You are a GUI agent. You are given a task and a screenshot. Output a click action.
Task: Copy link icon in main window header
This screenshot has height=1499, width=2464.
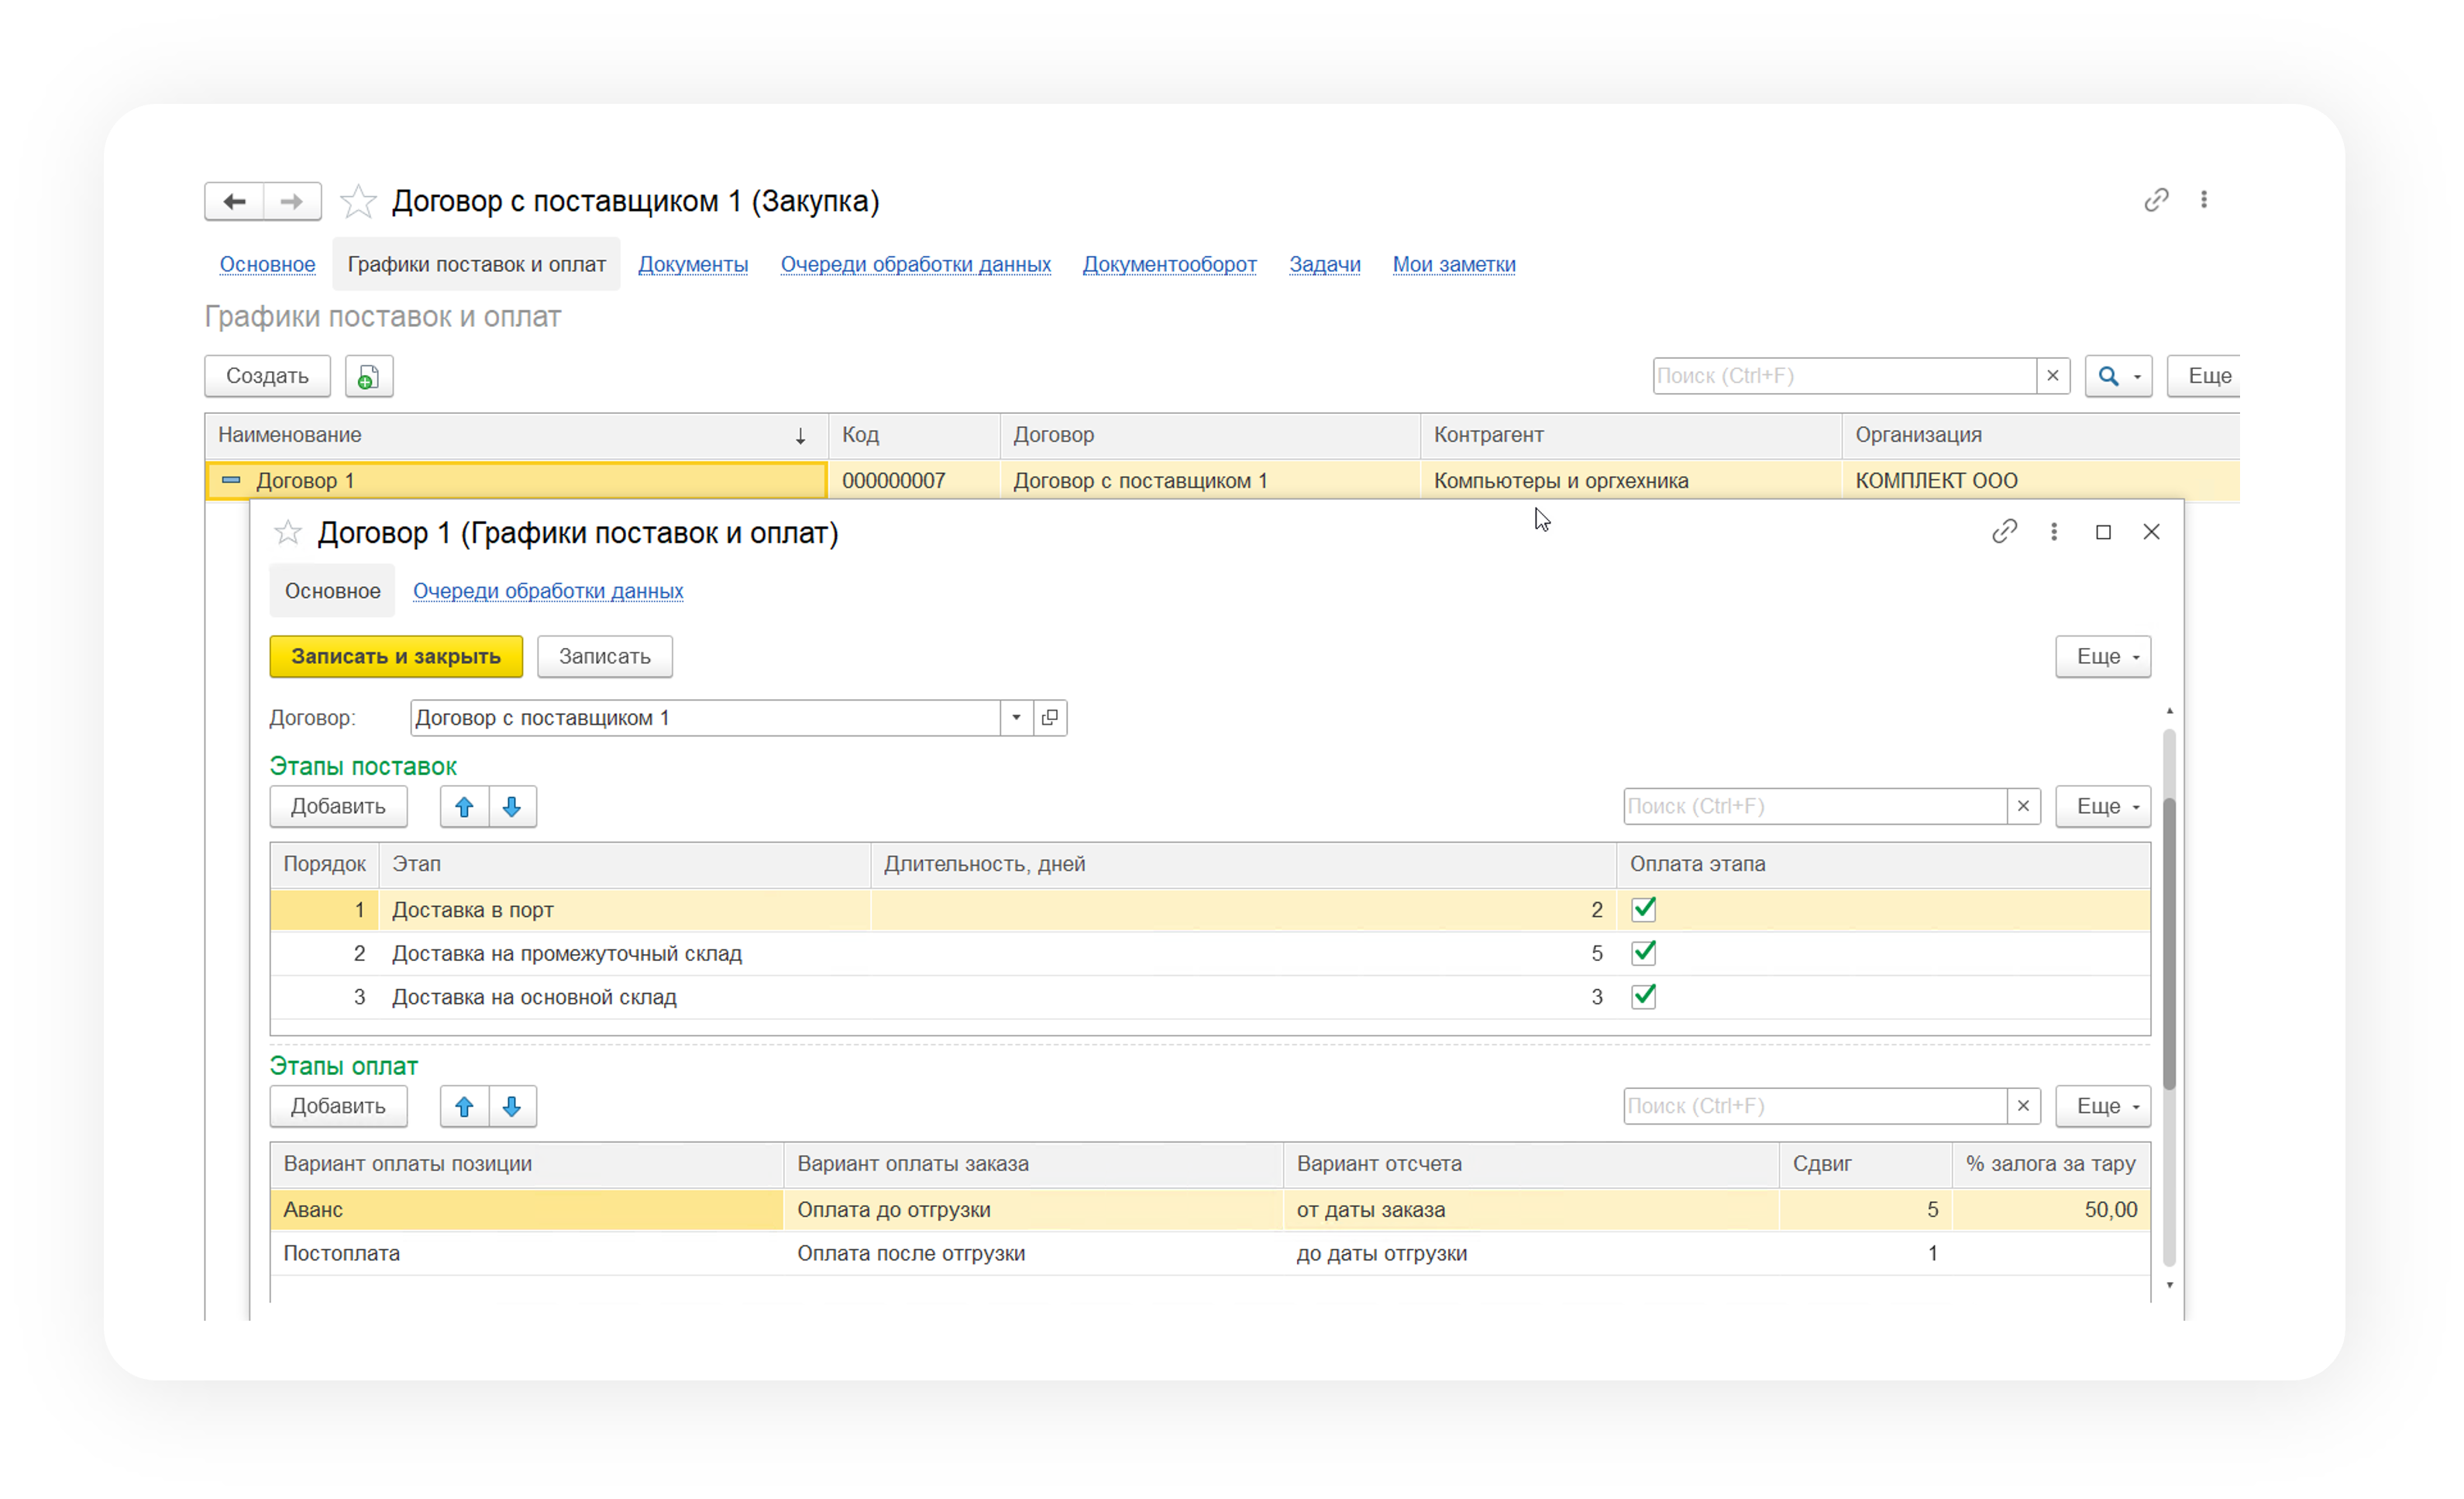[x=2156, y=200]
